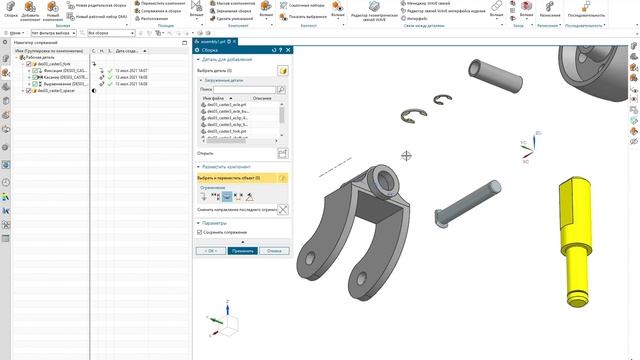This screenshot has height=360, width=640.
Task: Open the Вся сборка scope dropdown
Action: (111, 33)
